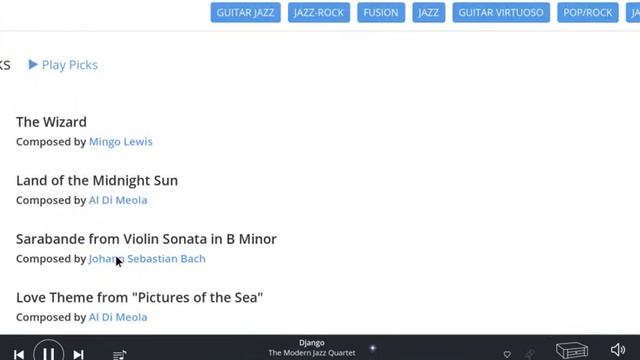Click now playing title Django
The height and width of the screenshot is (360, 640).
pos(312,343)
